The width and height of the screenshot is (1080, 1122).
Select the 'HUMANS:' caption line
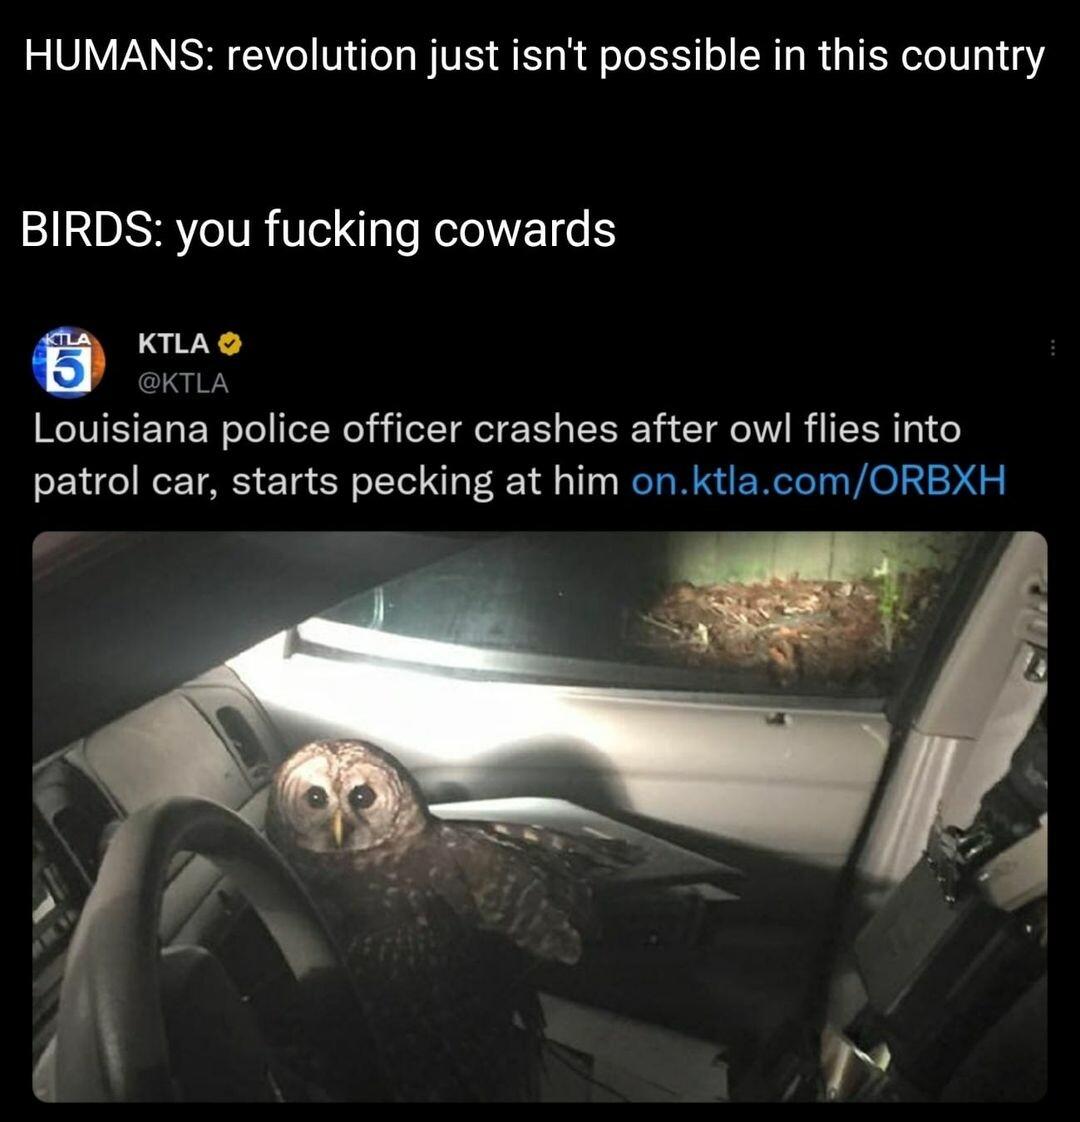click(534, 56)
